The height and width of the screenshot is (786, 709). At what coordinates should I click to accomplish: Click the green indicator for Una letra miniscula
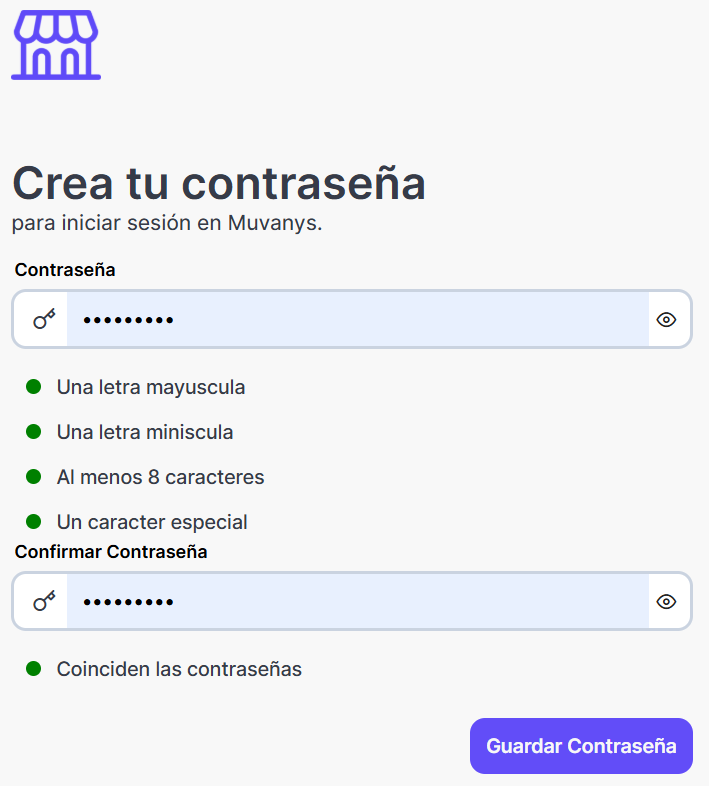pyautogui.click(x=33, y=432)
